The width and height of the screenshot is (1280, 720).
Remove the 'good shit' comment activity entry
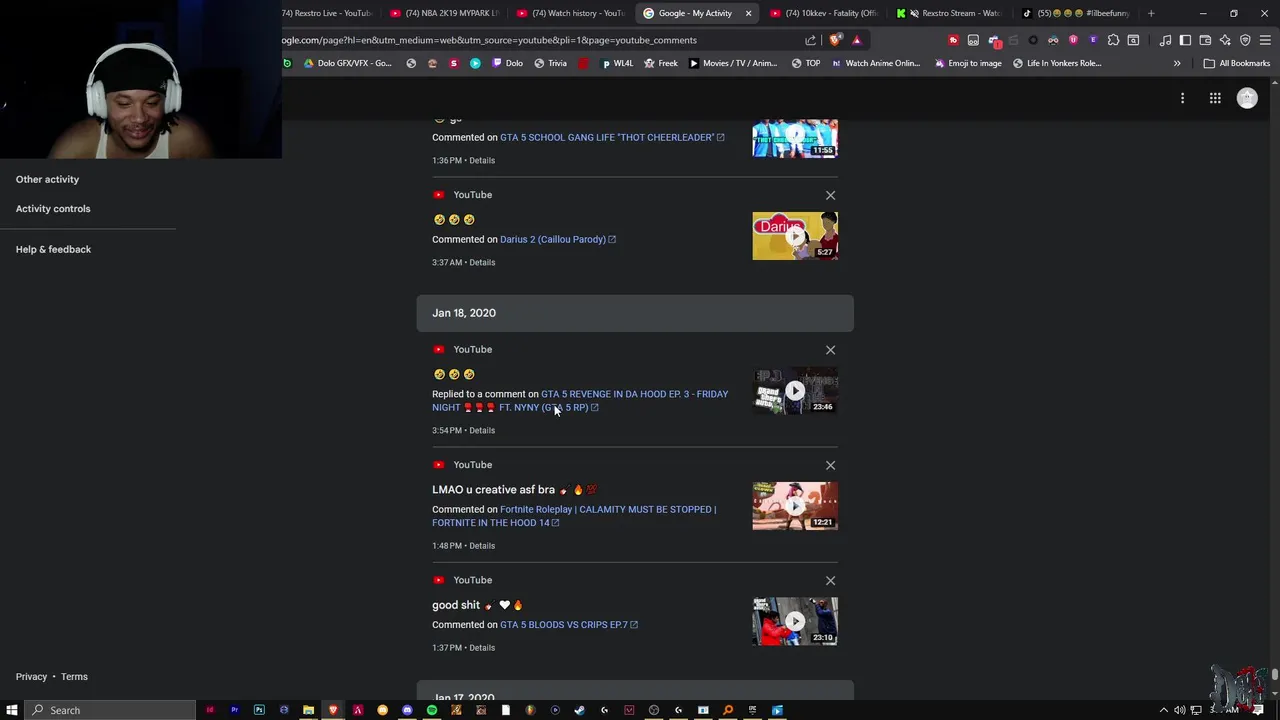(x=830, y=580)
